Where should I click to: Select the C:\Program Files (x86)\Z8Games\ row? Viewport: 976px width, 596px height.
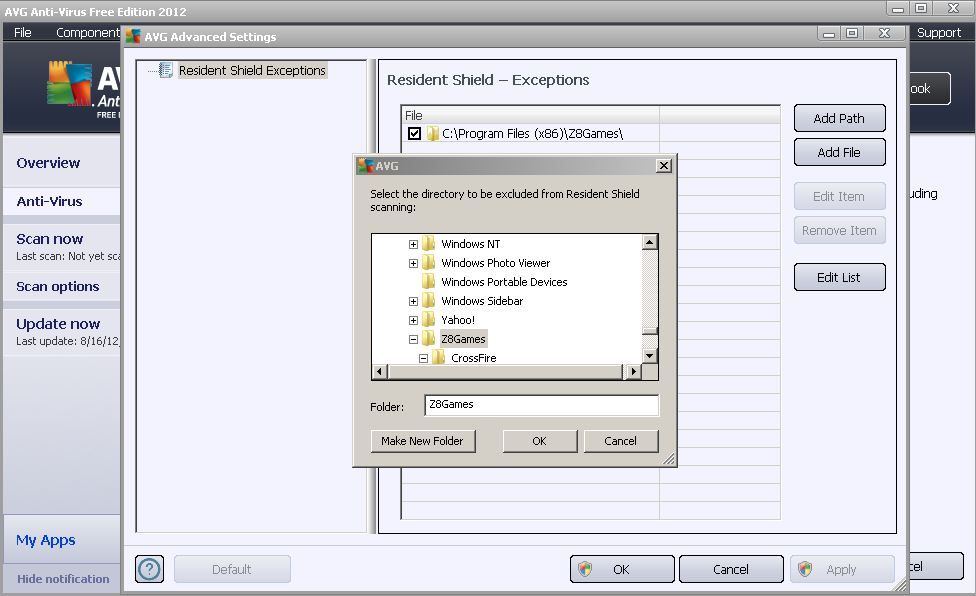pos(590,133)
